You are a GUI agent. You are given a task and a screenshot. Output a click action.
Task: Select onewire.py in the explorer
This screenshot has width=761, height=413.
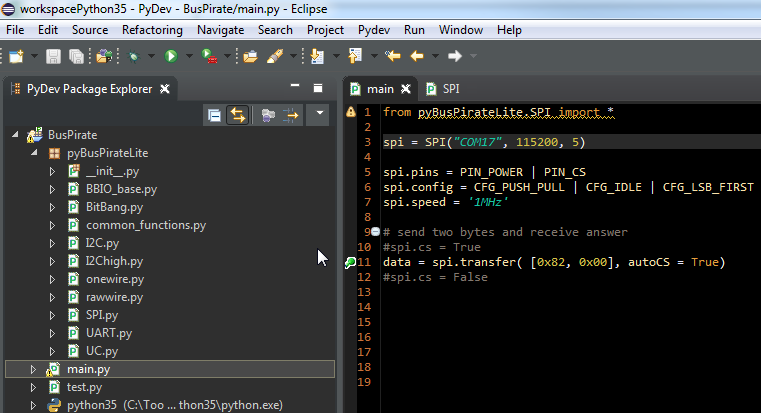tap(115, 279)
